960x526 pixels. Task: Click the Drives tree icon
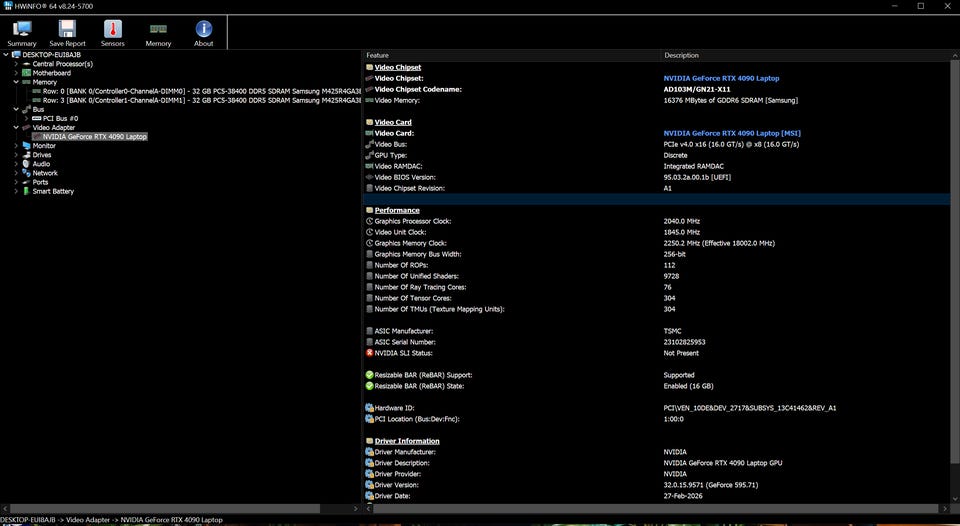tap(26, 155)
